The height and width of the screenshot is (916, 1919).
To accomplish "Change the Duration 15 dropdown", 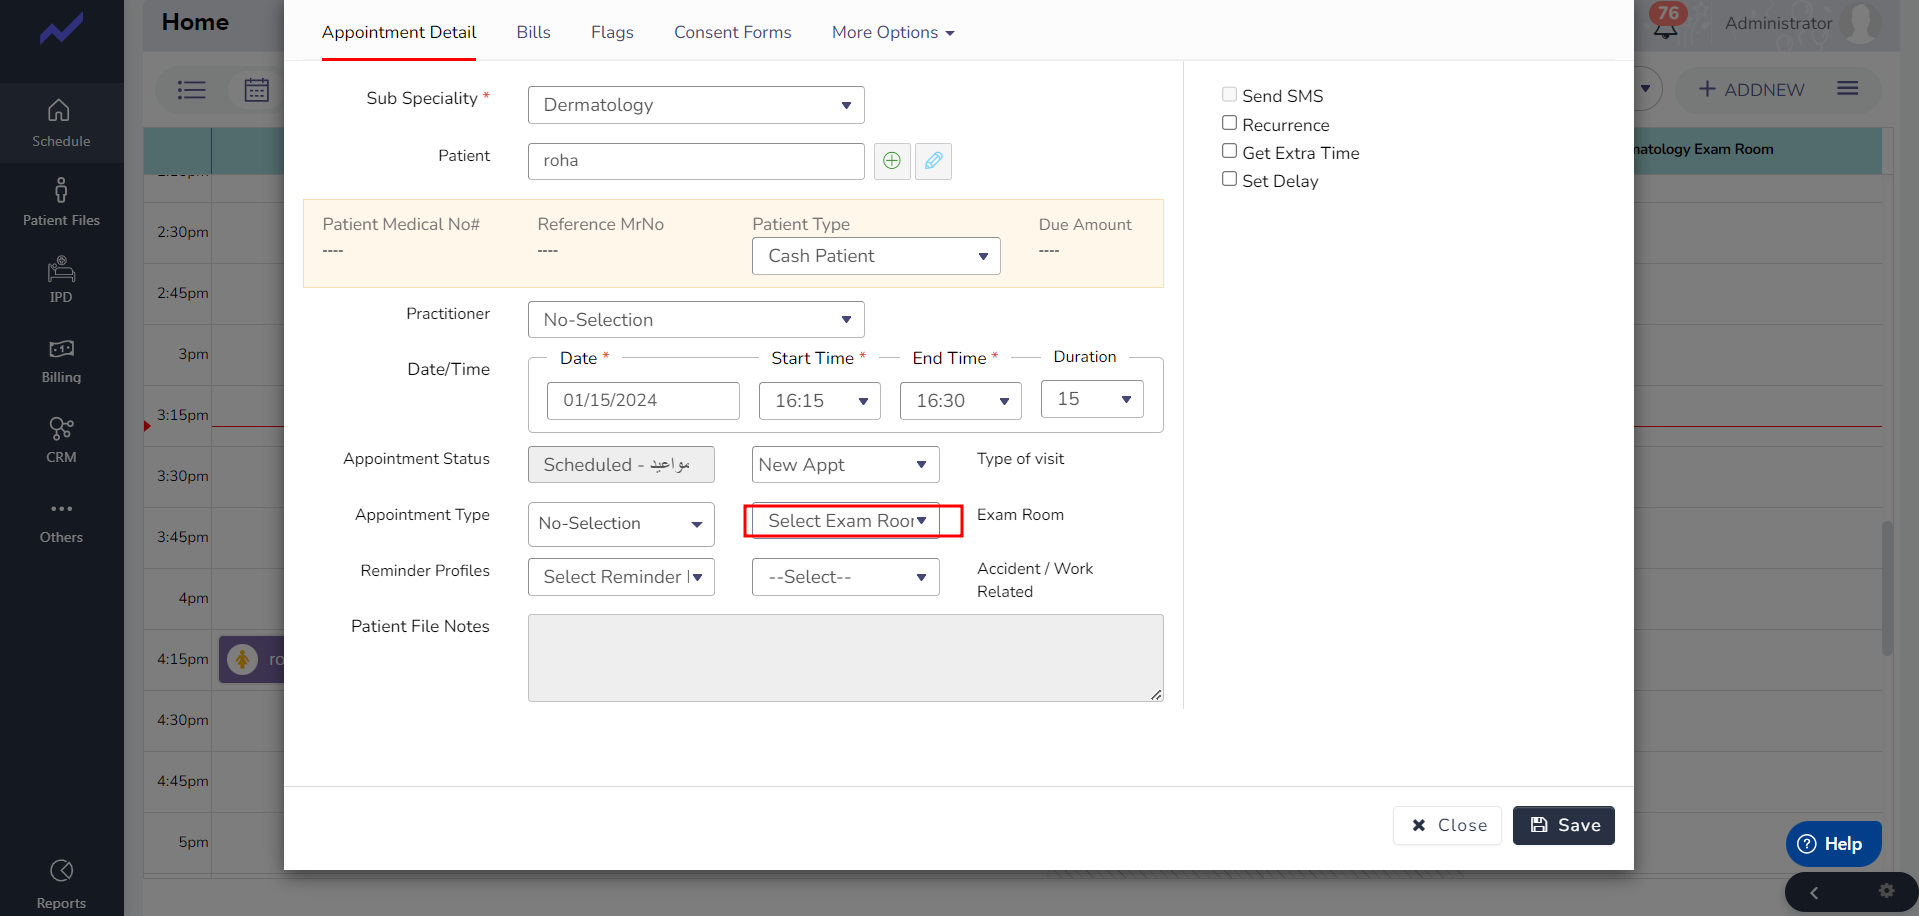I will click(1092, 399).
